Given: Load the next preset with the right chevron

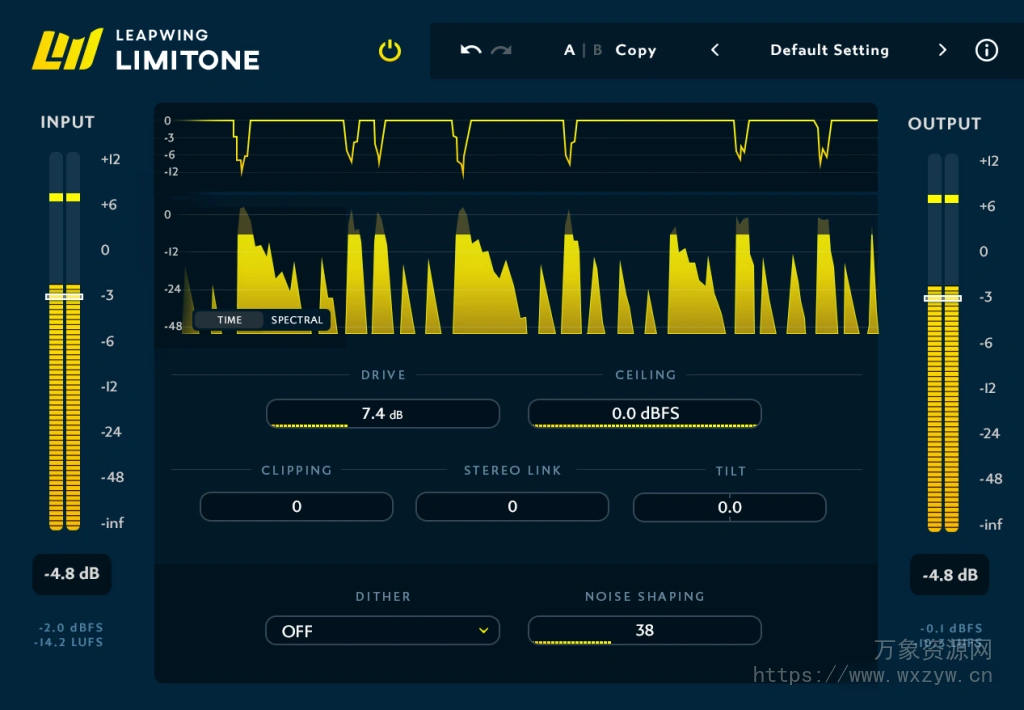Looking at the screenshot, I should click(942, 50).
